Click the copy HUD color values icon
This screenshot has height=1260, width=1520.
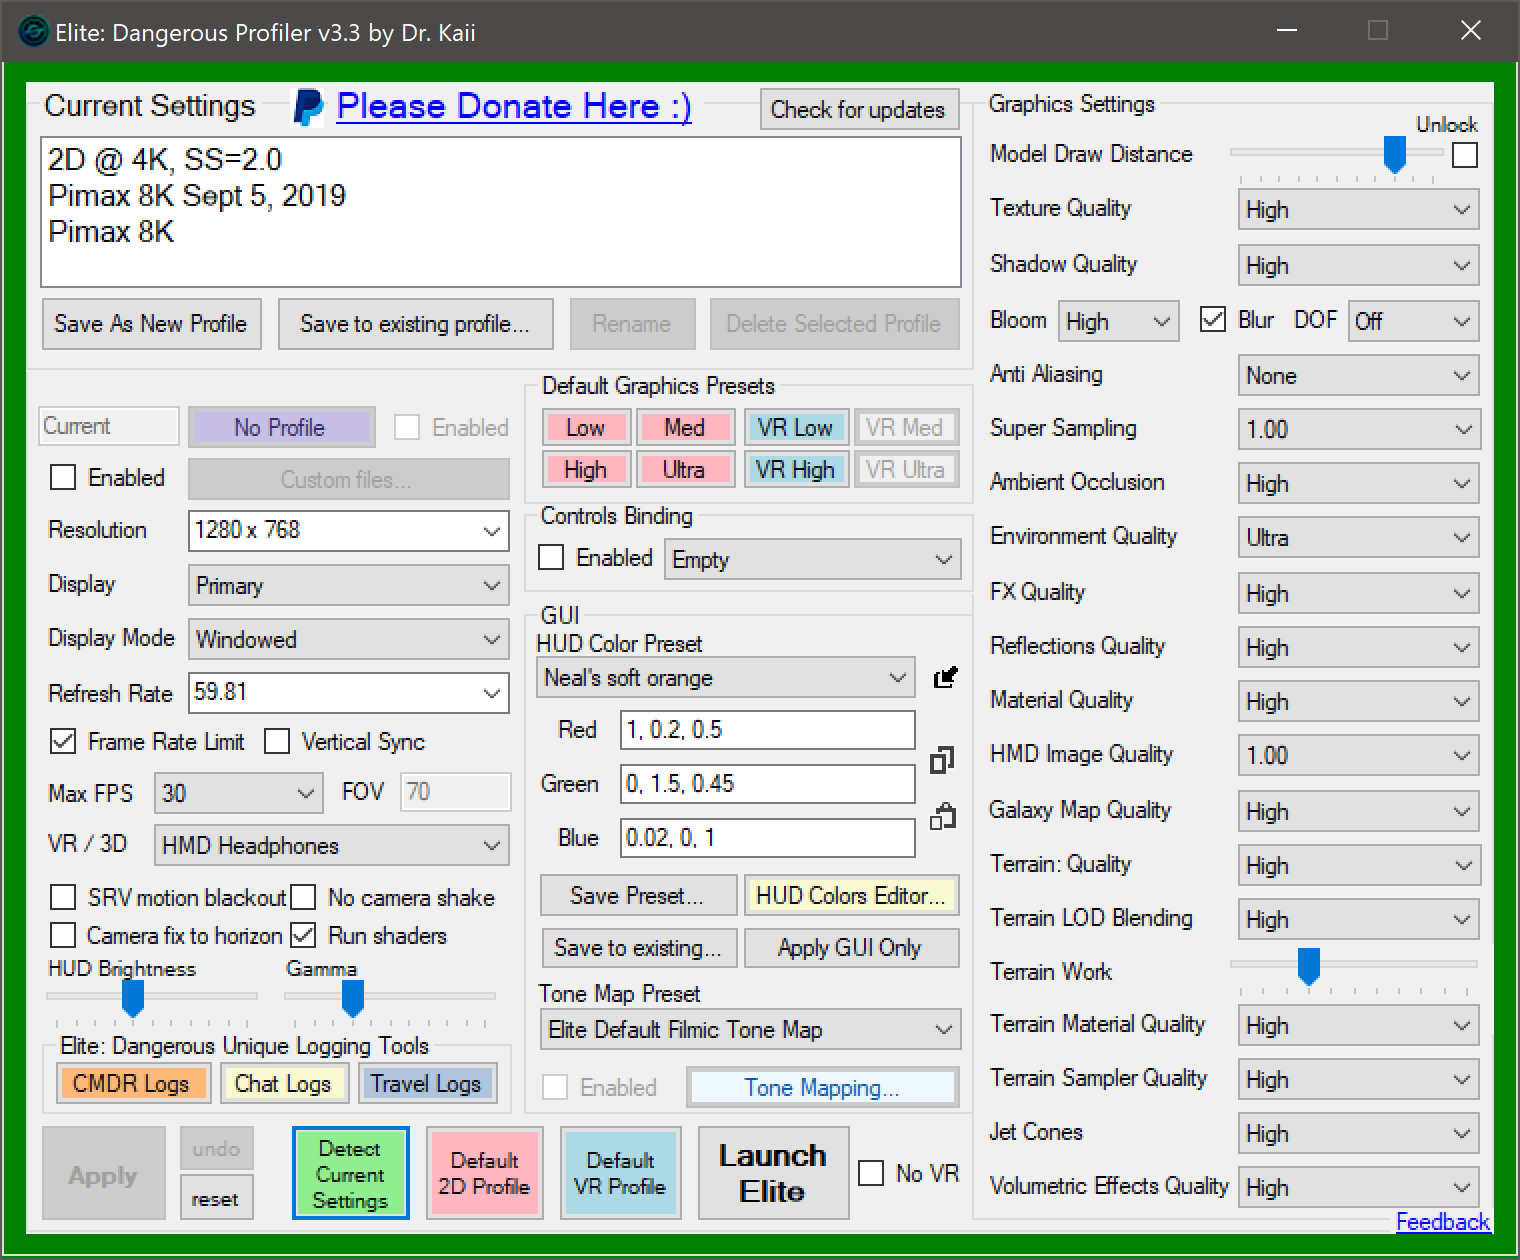point(941,761)
